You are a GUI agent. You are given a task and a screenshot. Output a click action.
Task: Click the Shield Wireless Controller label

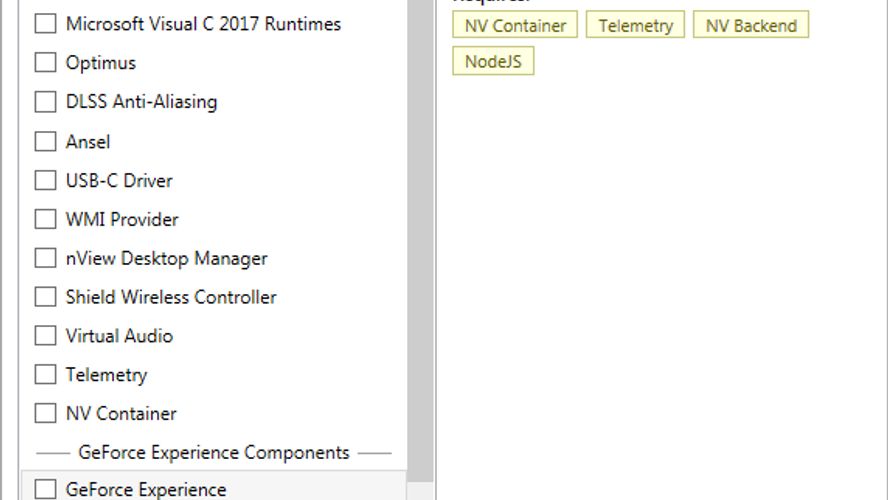click(x=171, y=297)
